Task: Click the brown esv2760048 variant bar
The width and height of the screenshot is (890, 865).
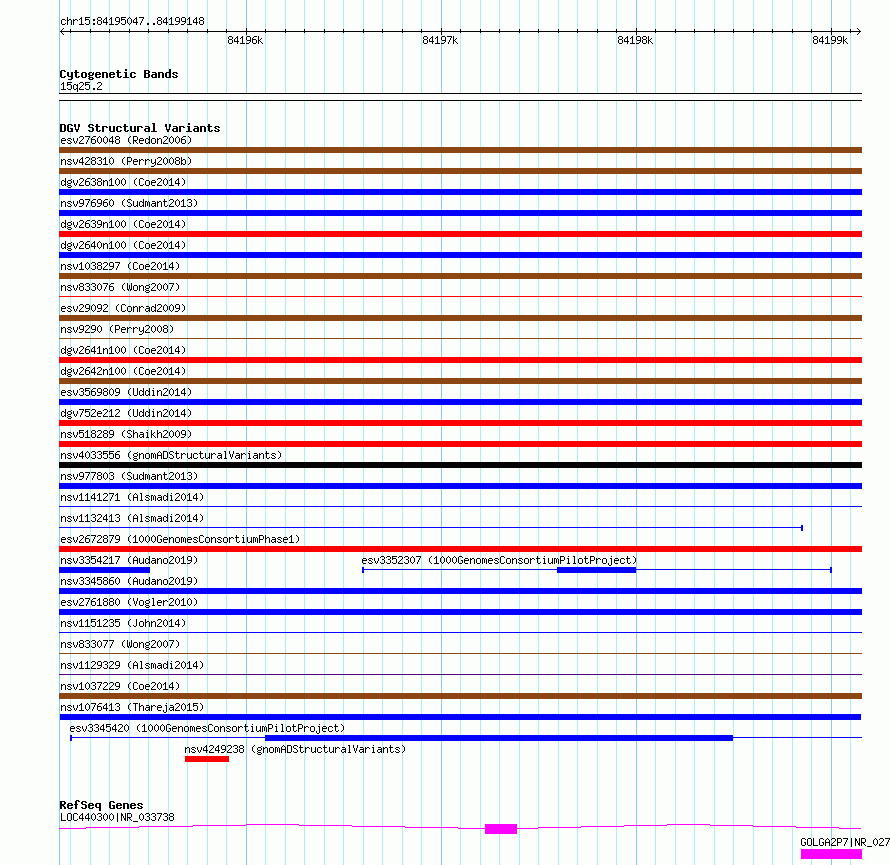Action: coord(460,150)
